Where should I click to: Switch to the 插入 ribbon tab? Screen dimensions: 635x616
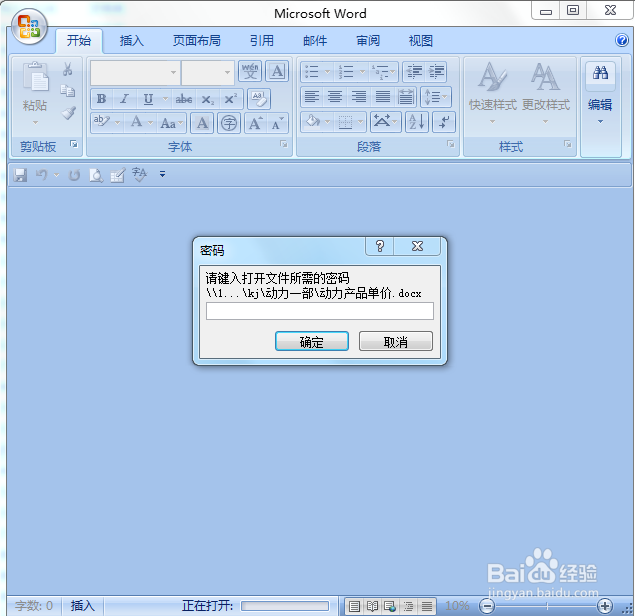pos(132,40)
